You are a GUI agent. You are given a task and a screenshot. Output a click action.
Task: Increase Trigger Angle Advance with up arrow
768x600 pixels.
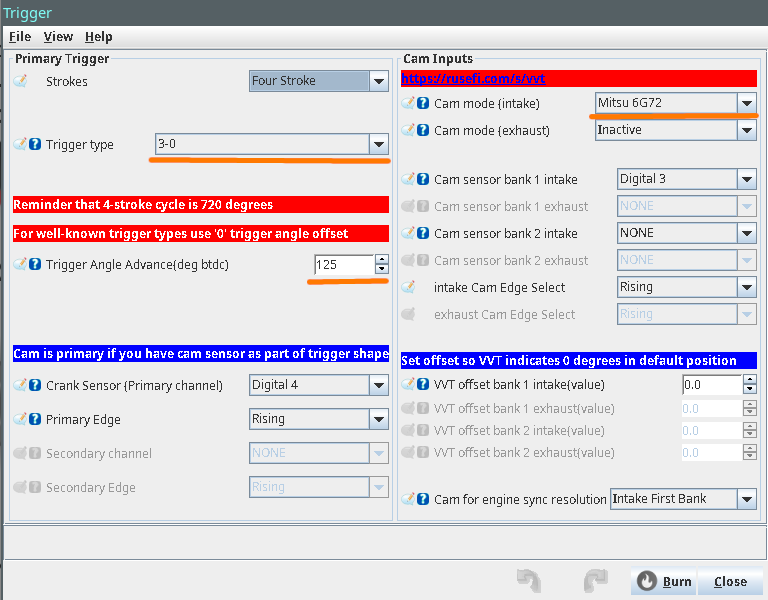click(x=381, y=260)
